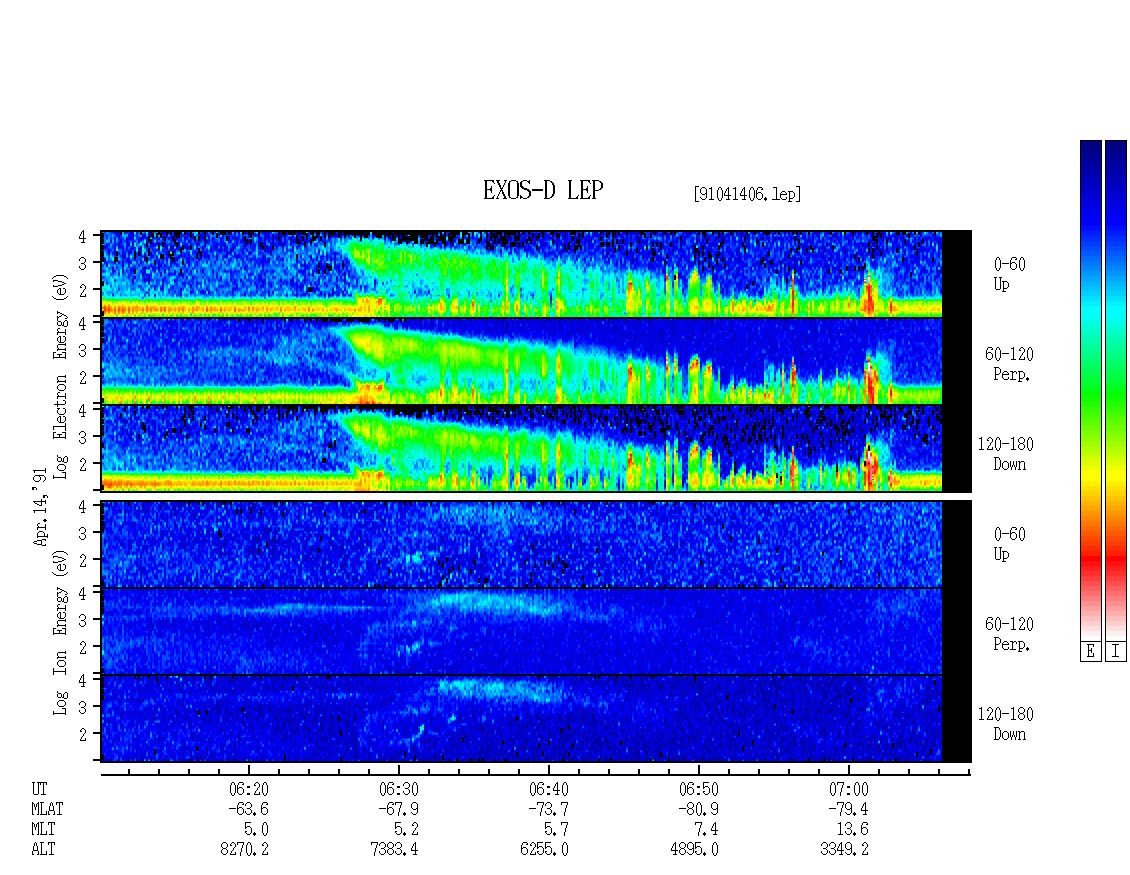The height and width of the screenshot is (875, 1130).
Task: Click the EXOS-D LEP plot title
Action: (x=543, y=190)
